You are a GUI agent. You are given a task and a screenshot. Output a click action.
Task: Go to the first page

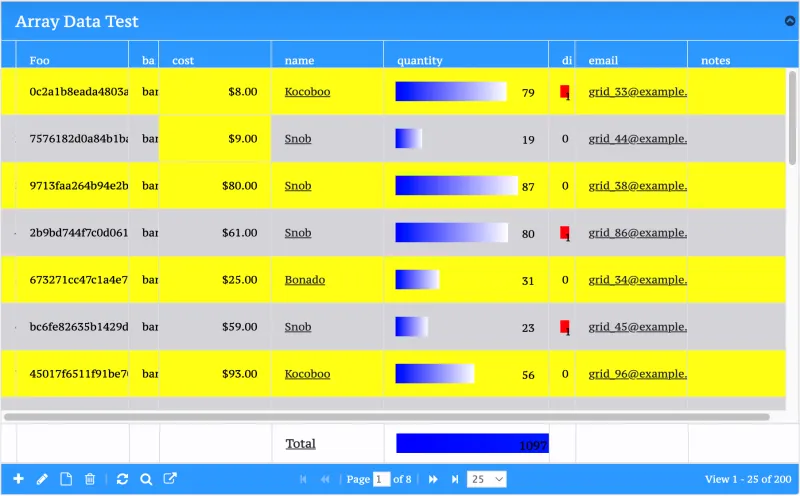click(x=303, y=479)
